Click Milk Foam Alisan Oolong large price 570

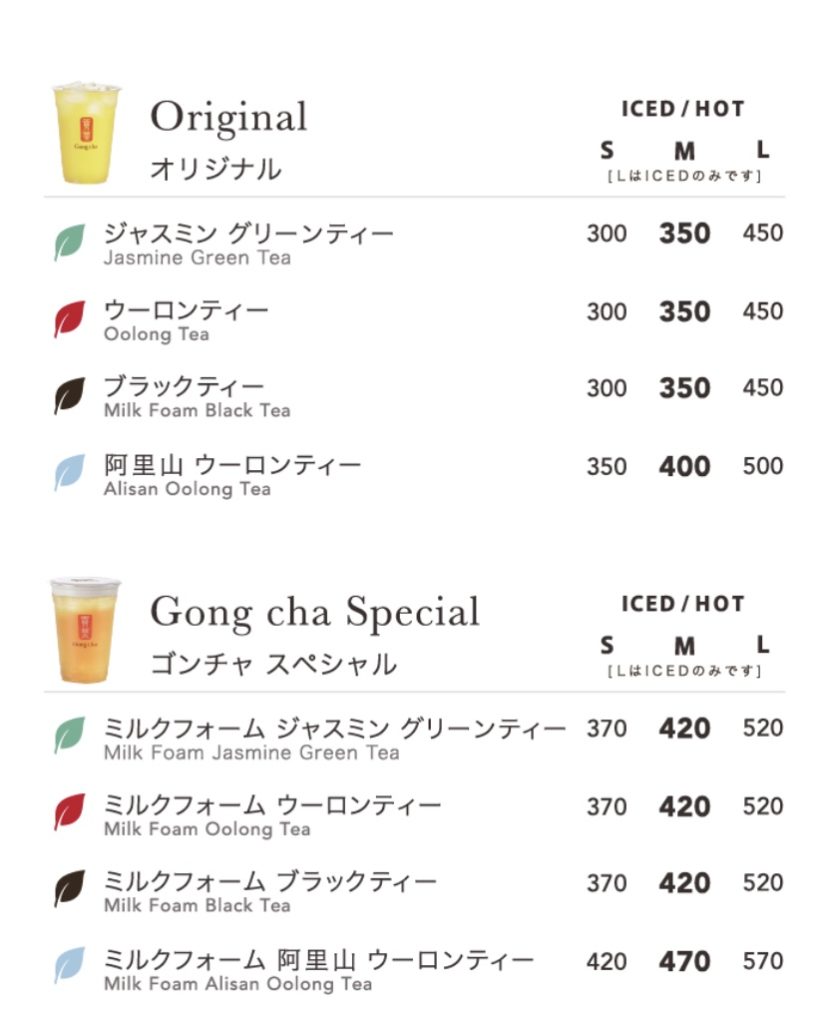point(763,961)
